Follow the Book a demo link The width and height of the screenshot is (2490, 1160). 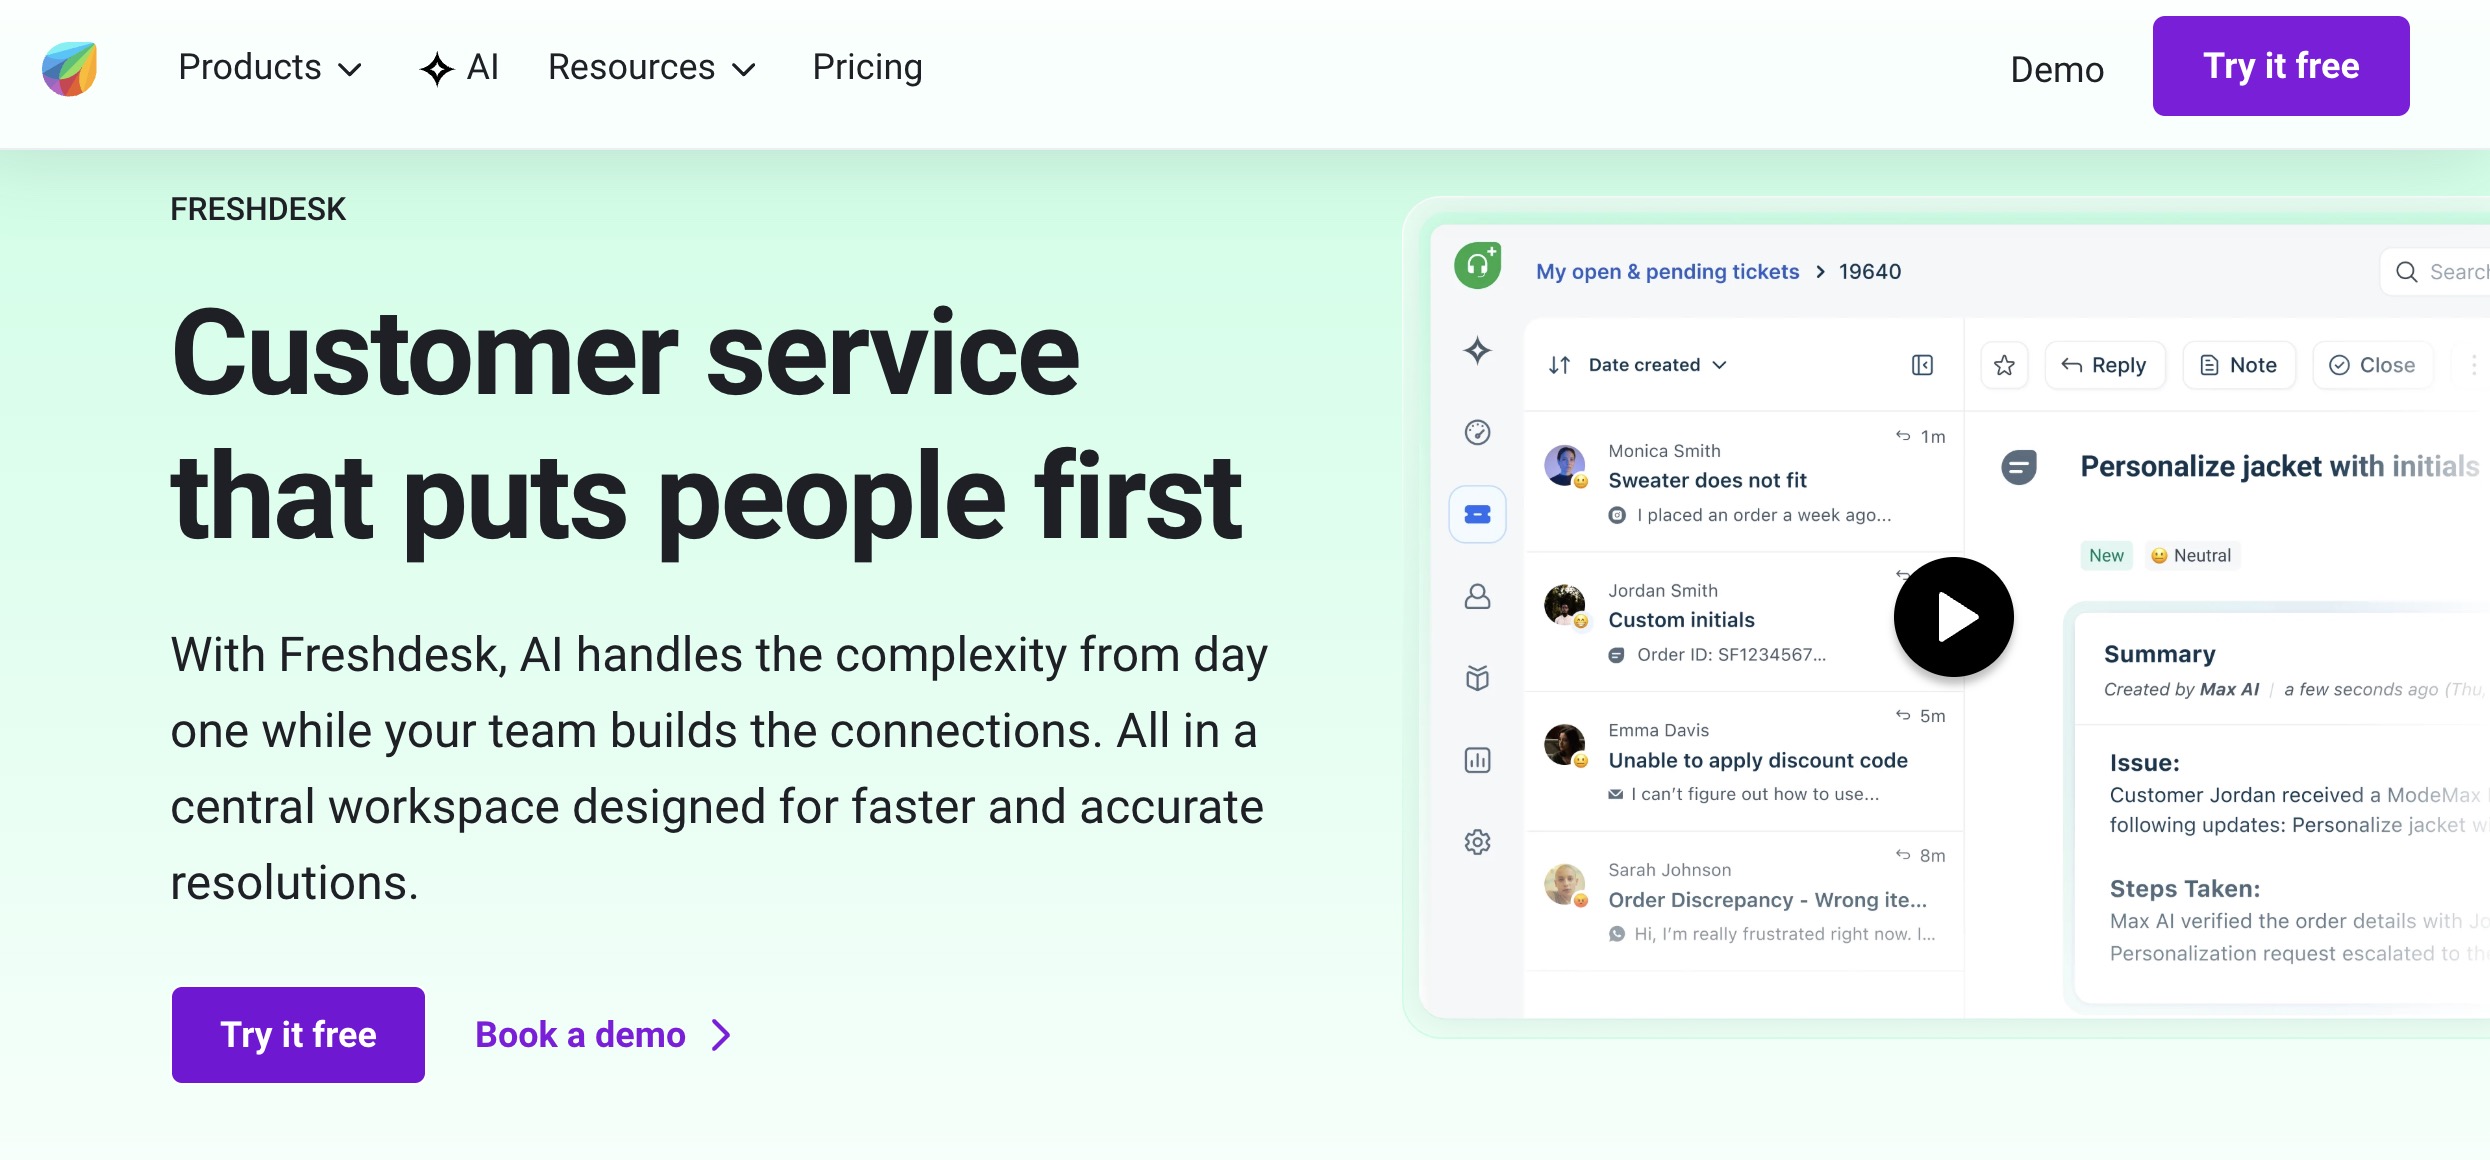click(x=603, y=1034)
